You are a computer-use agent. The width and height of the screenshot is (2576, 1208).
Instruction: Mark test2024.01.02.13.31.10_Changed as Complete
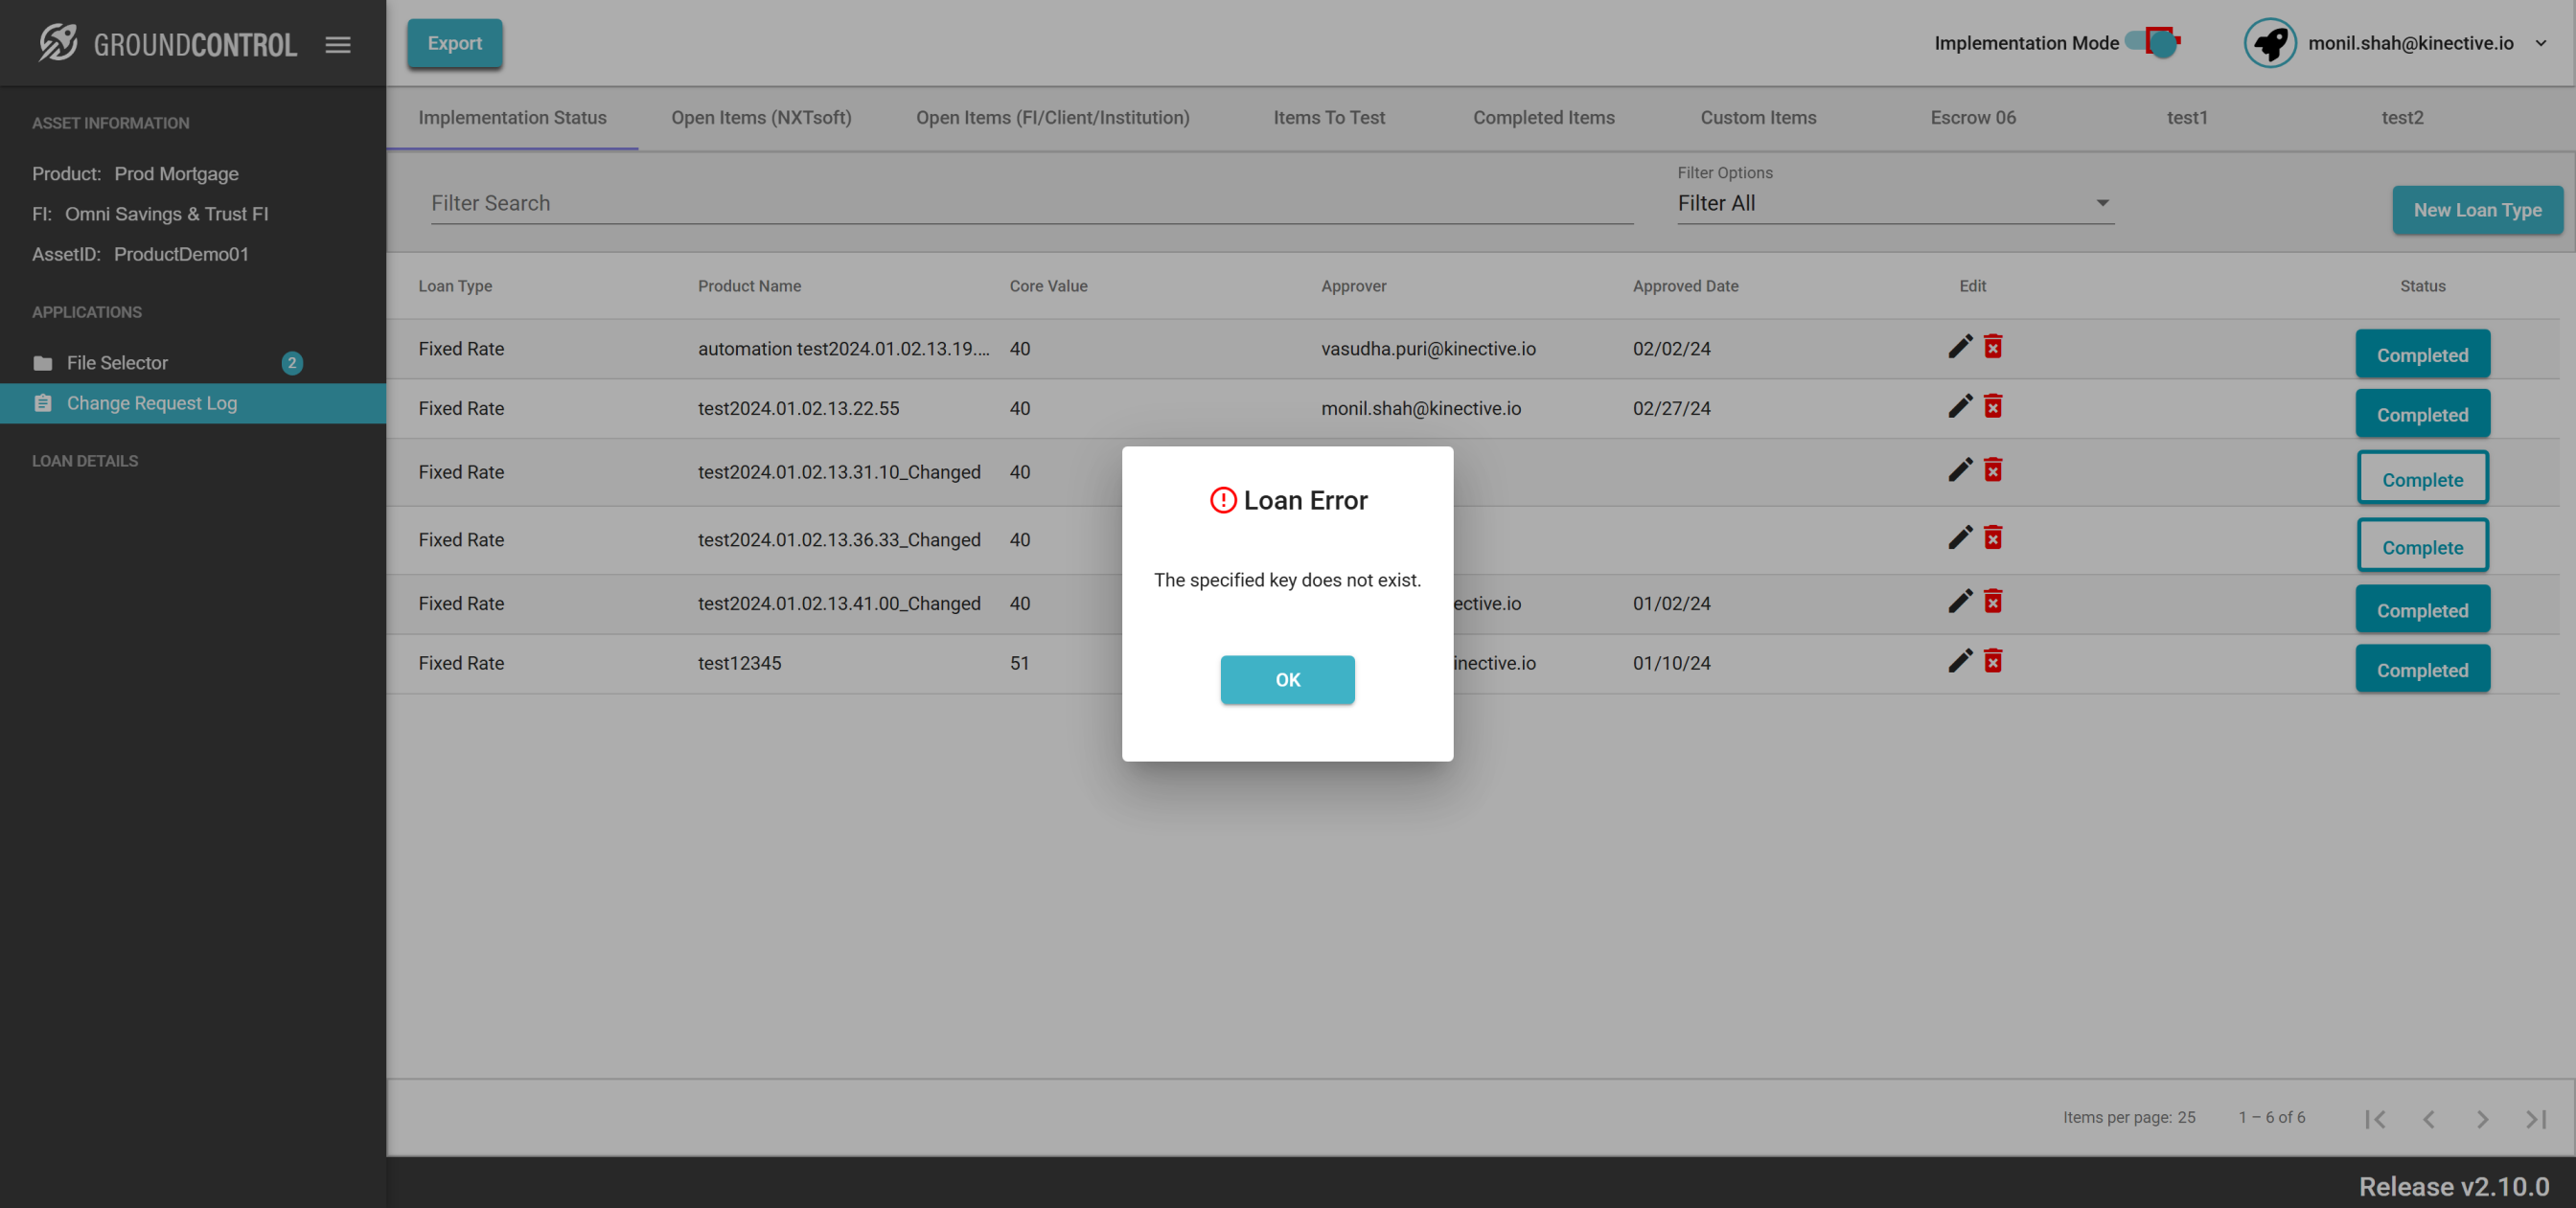pos(2421,478)
